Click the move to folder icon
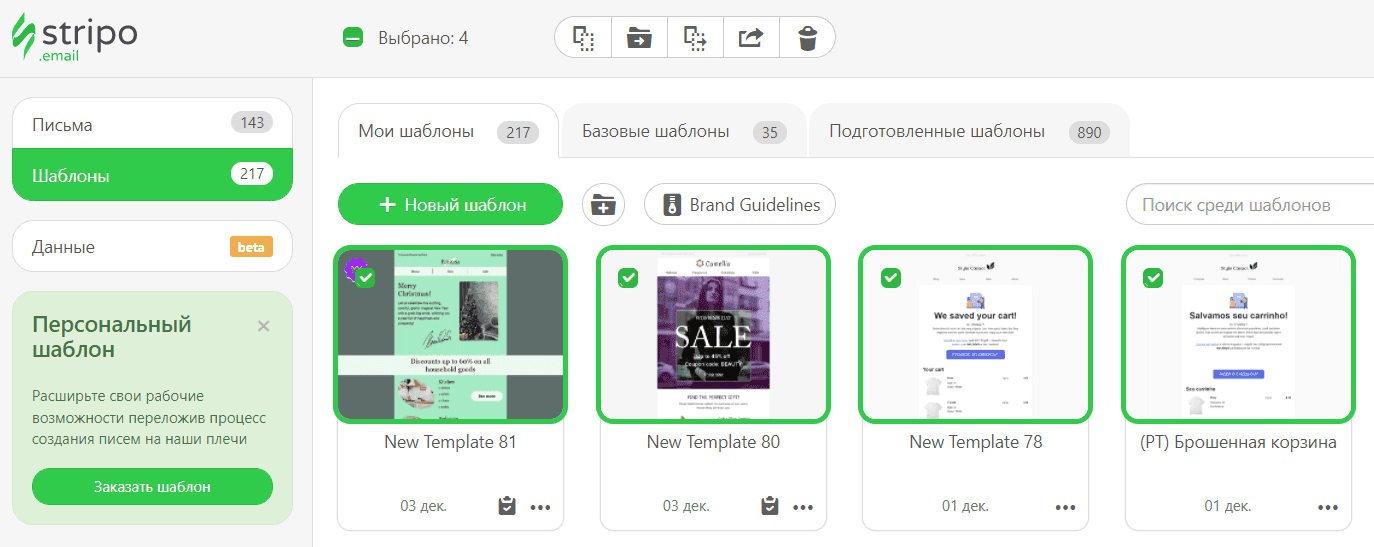This screenshot has height=547, width=1374. coord(639,38)
